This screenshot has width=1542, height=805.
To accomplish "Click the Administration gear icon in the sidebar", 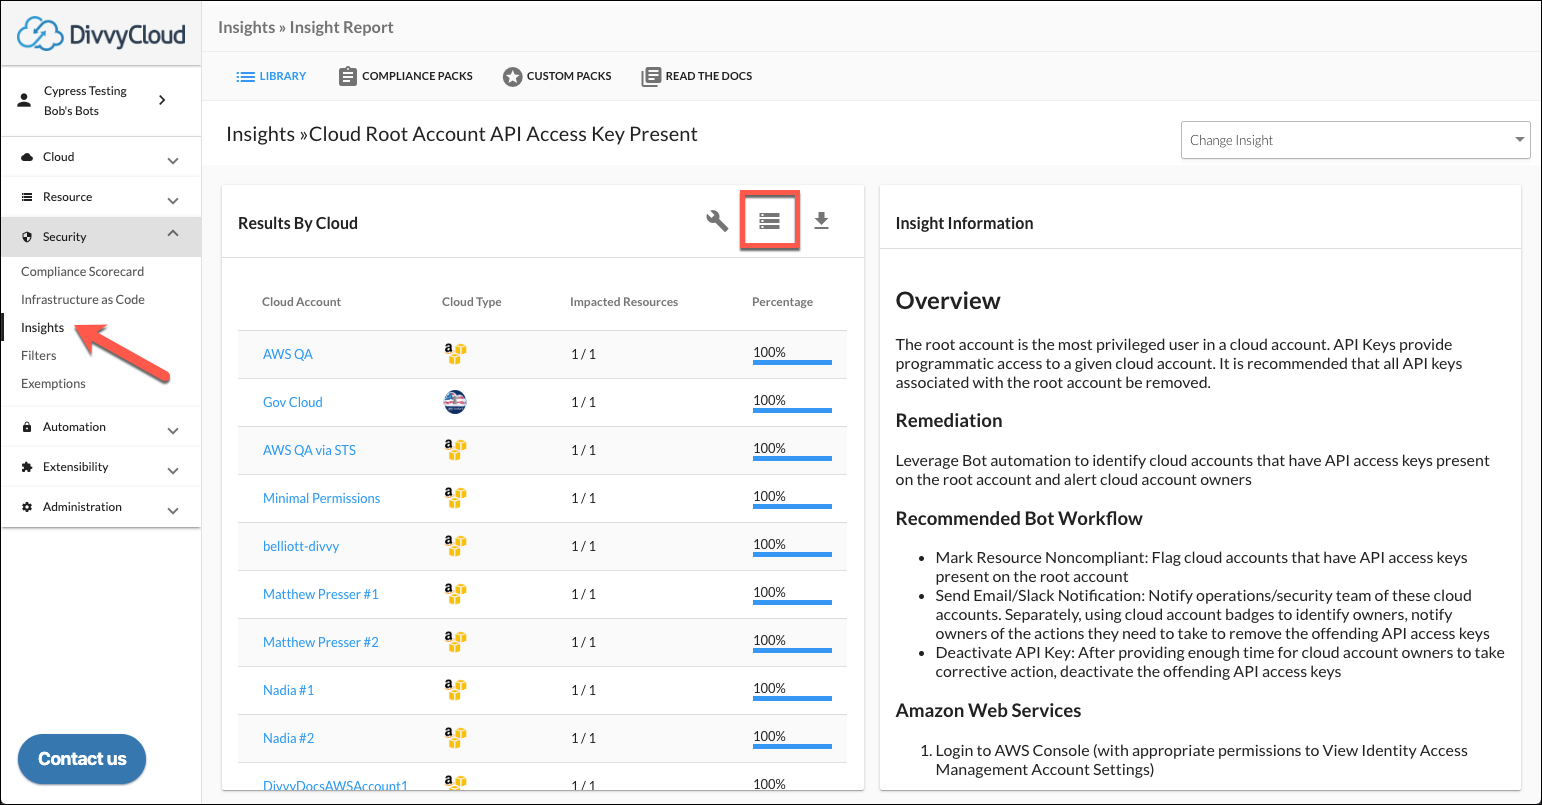I will tap(27, 507).
